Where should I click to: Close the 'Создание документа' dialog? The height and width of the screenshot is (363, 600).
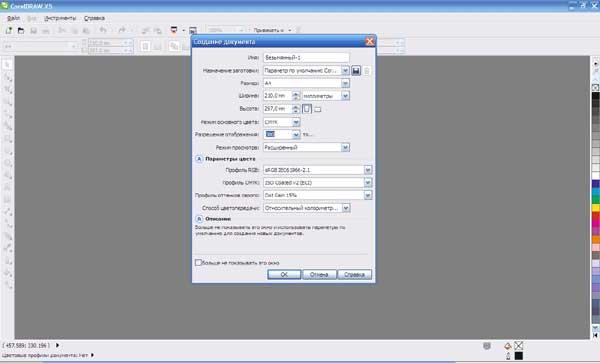[x=369, y=42]
